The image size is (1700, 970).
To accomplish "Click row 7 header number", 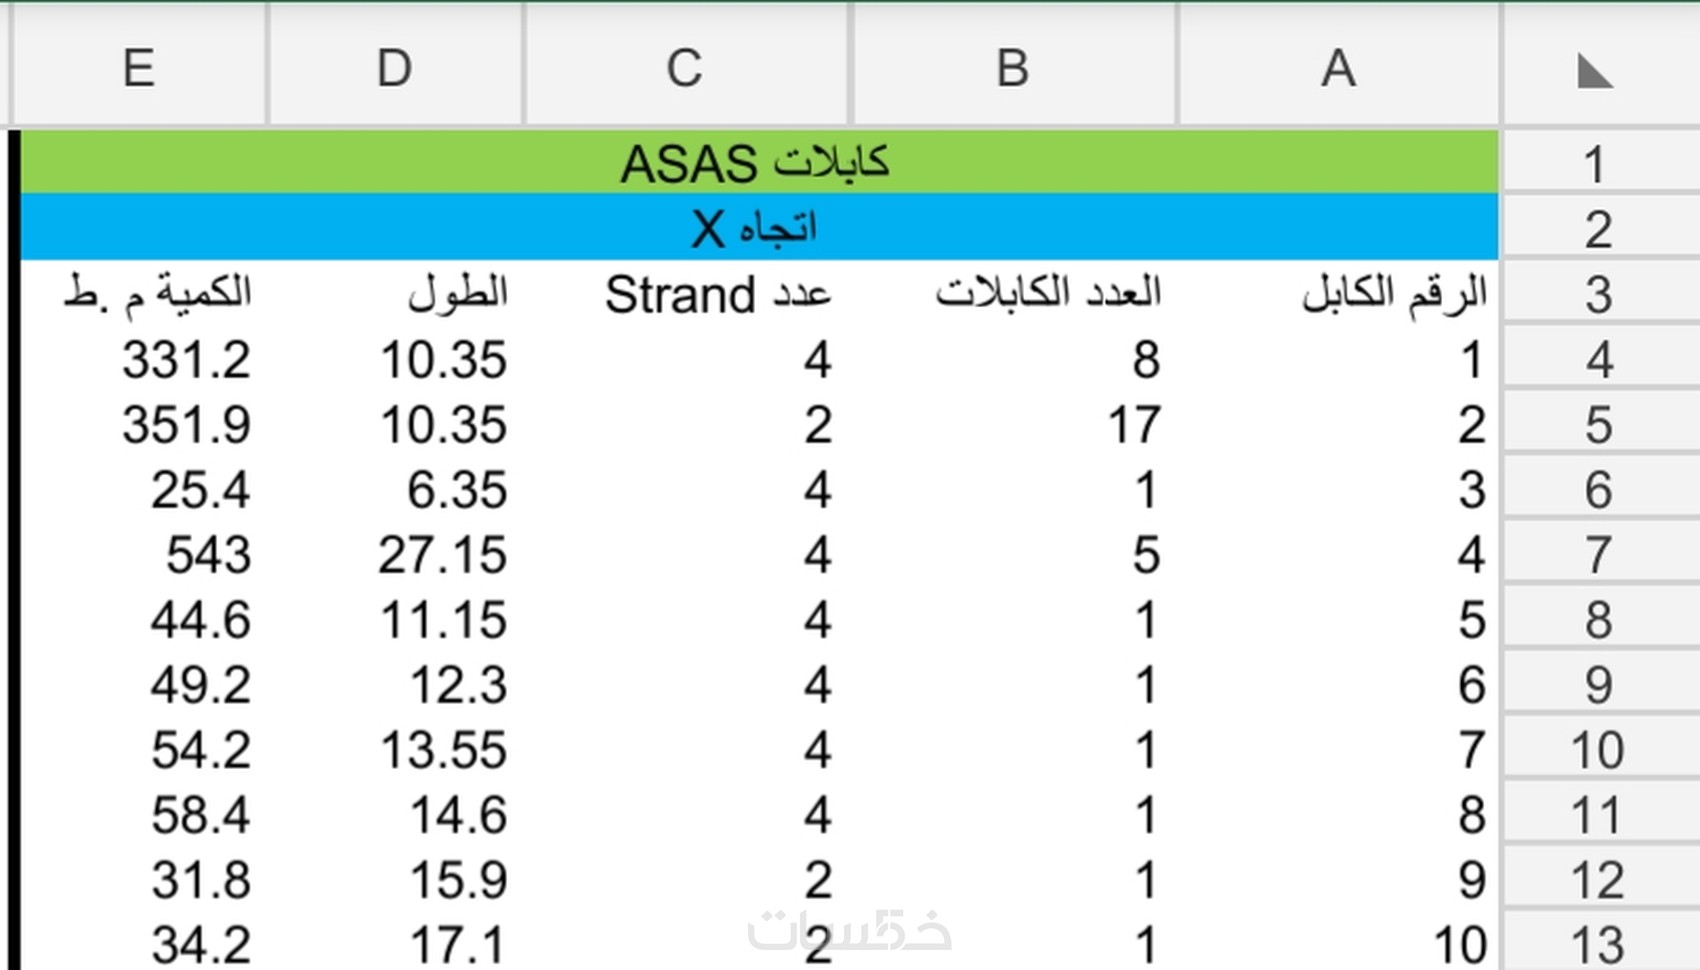I will pos(1598,554).
